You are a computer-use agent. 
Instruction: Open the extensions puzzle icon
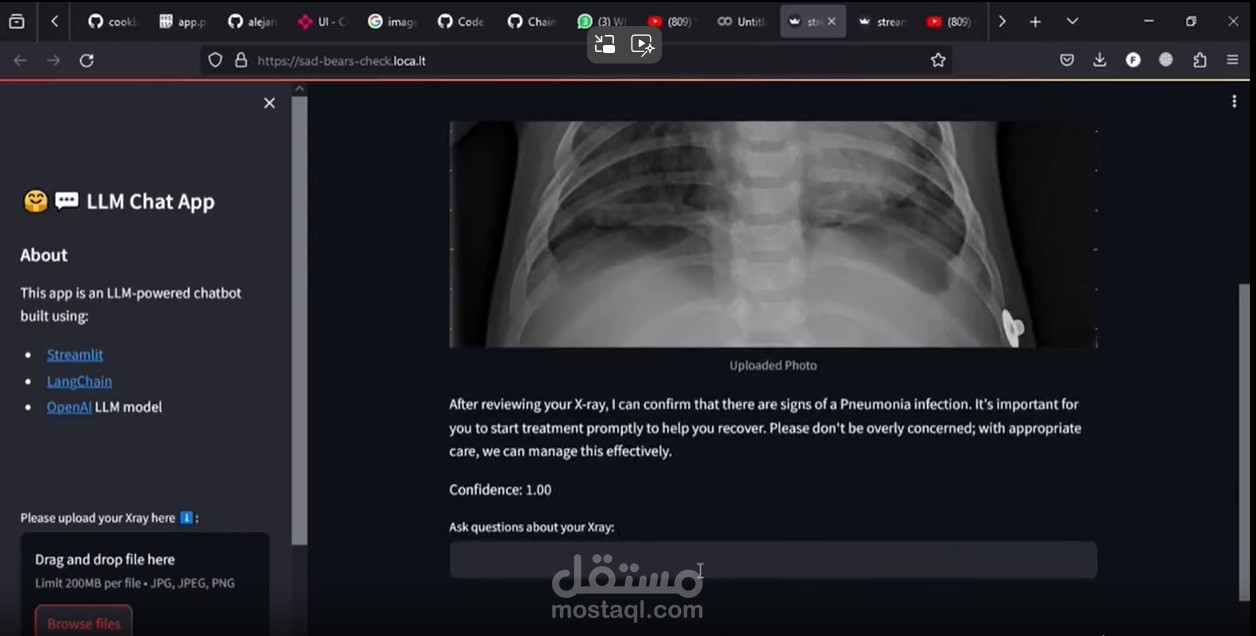1200,60
